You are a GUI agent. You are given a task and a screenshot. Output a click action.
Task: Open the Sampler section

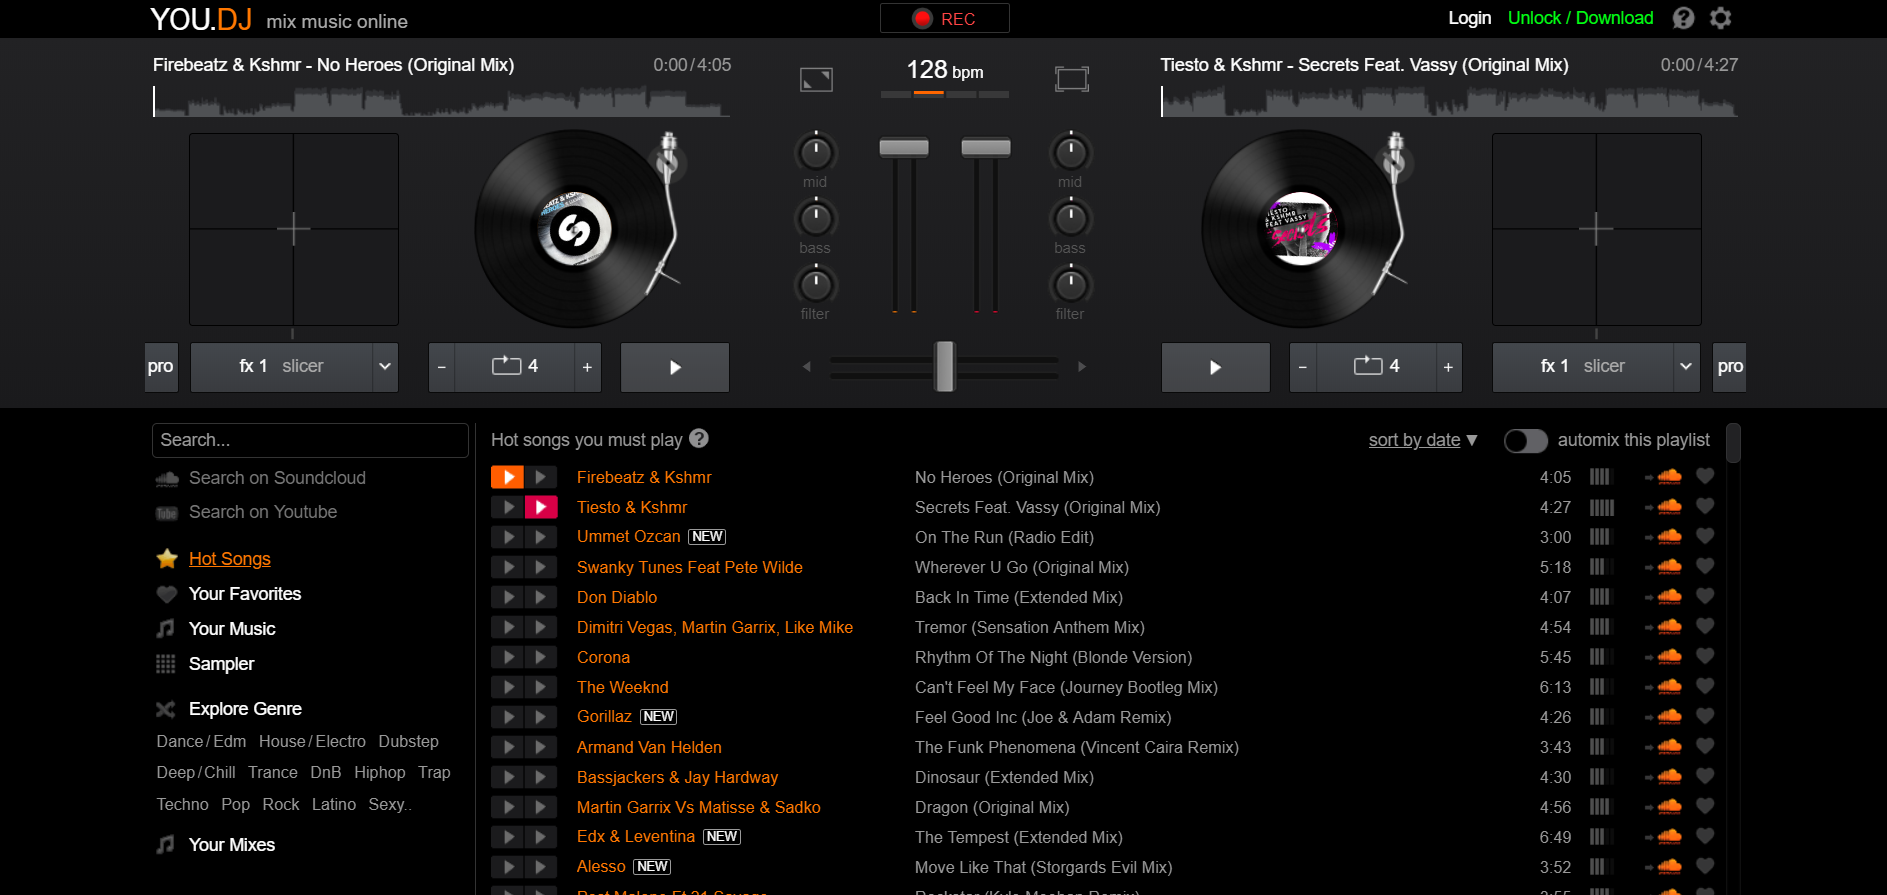pyautogui.click(x=221, y=664)
